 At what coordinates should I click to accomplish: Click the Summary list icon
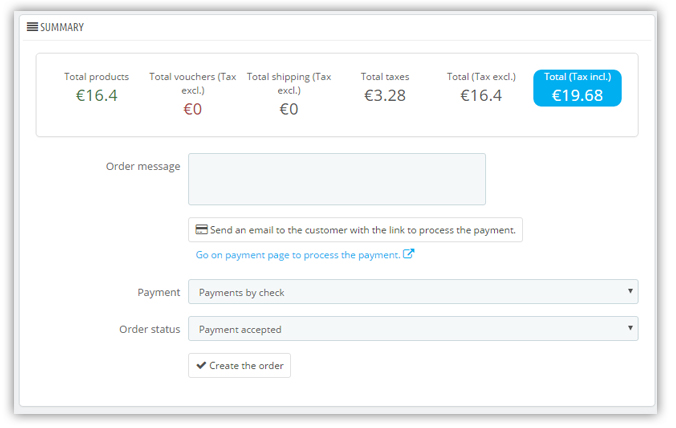[32, 27]
